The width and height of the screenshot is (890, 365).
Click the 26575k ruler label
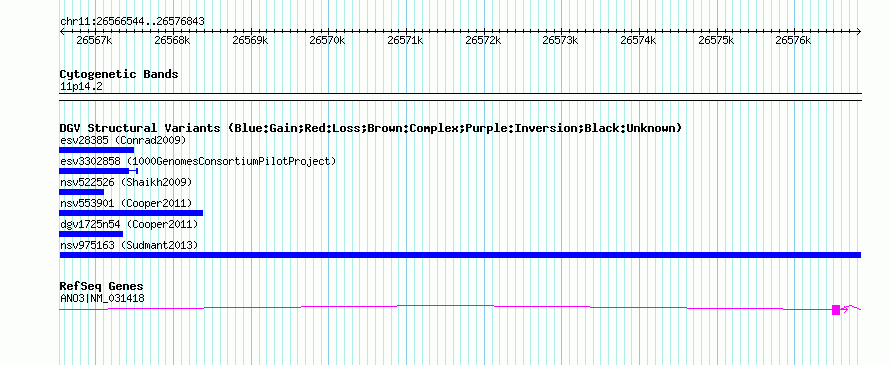click(x=716, y=40)
